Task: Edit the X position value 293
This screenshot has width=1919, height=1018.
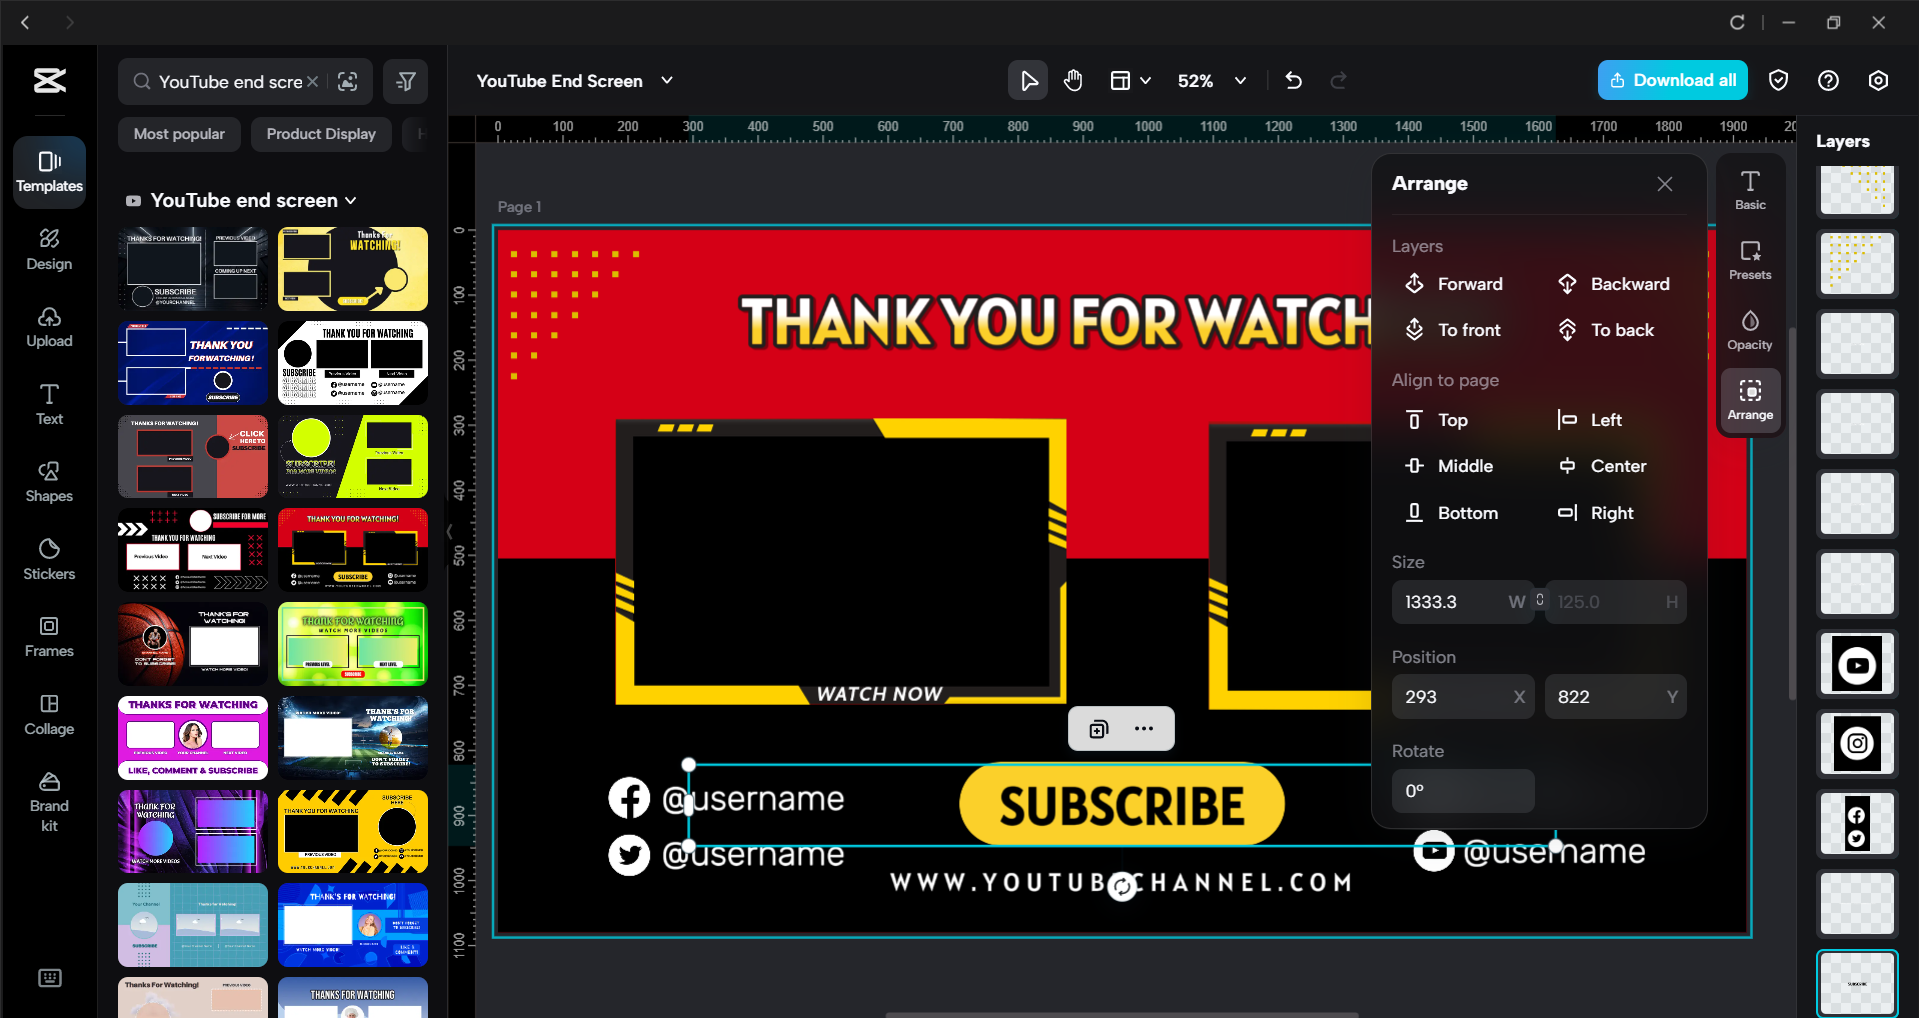Action: click(1452, 696)
